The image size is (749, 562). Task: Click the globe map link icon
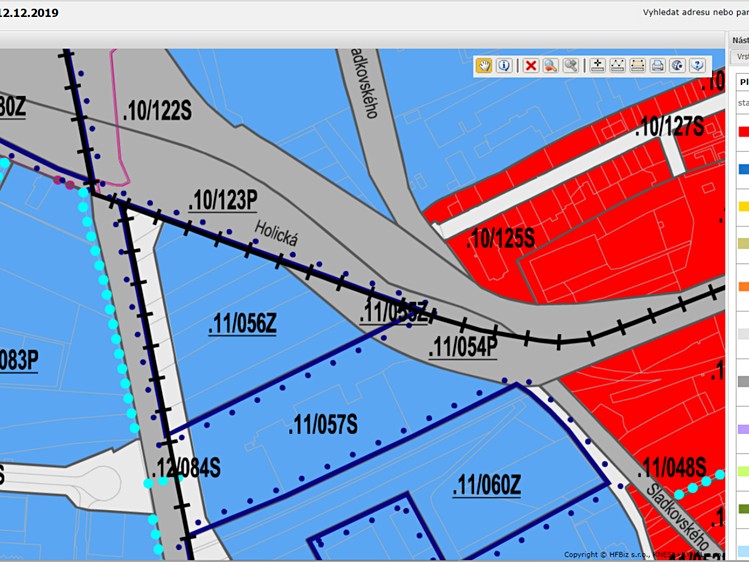[678, 65]
